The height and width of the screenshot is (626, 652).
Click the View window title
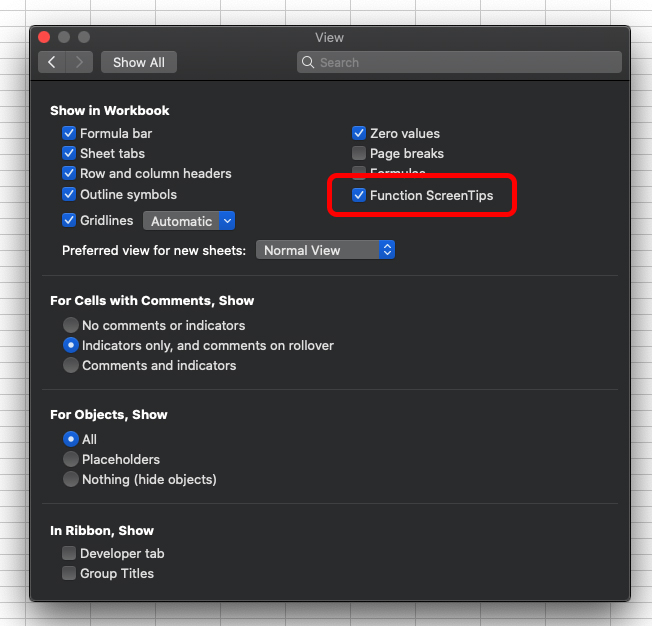[x=329, y=37]
